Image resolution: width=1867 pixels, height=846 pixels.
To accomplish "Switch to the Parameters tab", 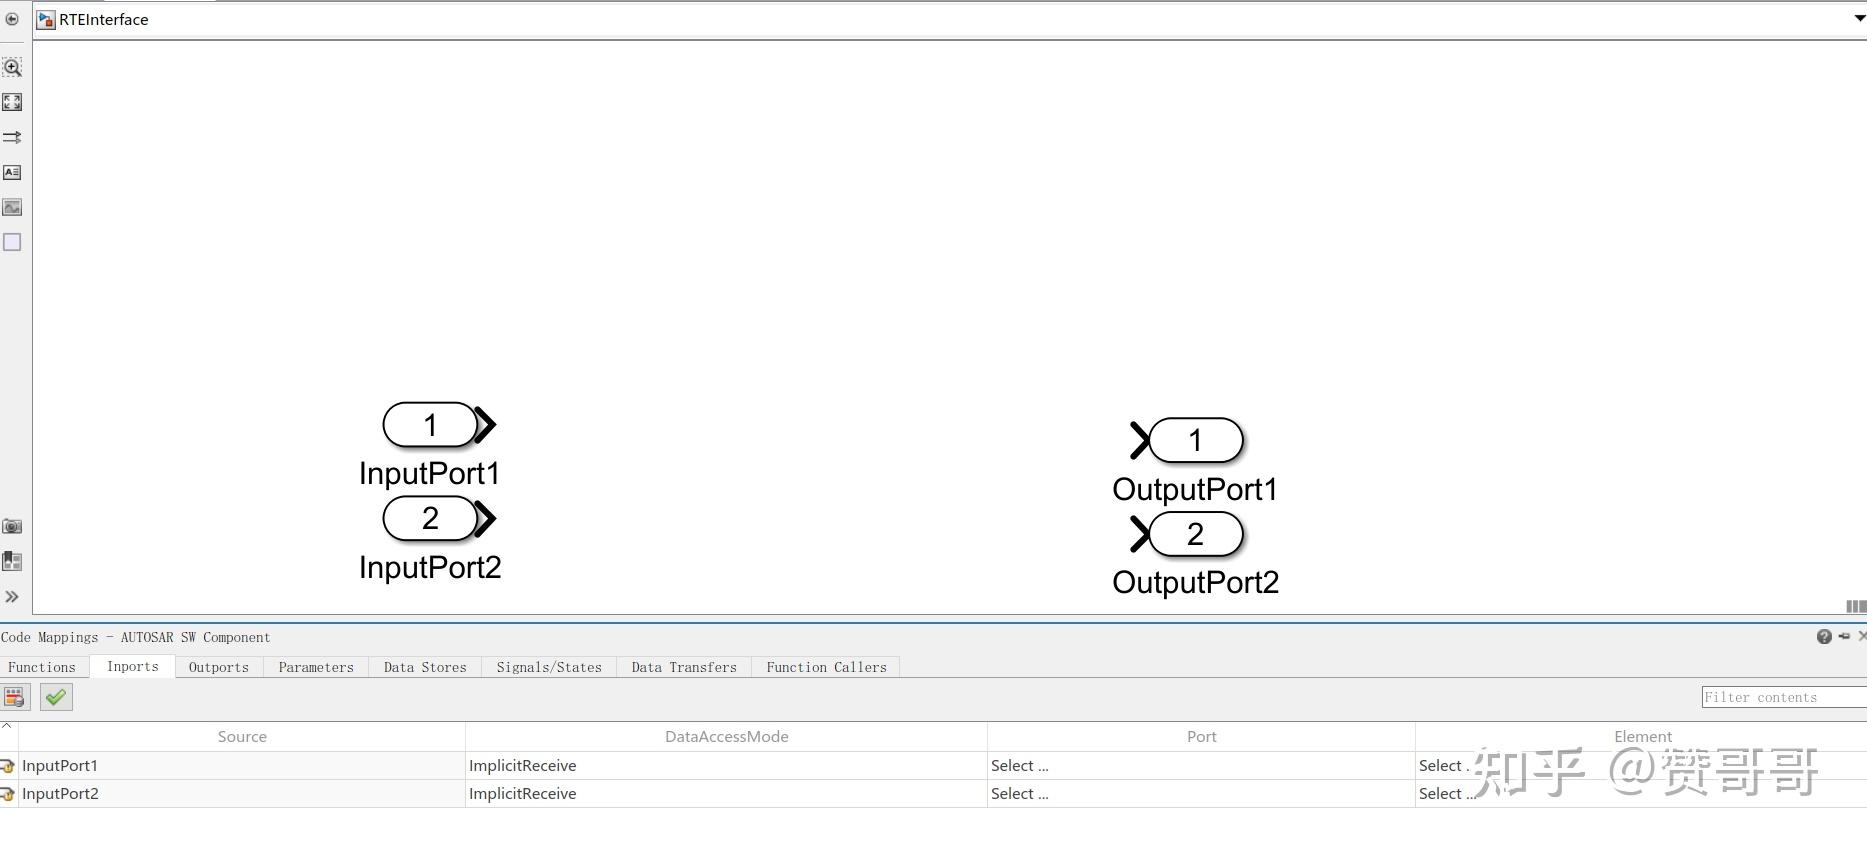I will click(x=316, y=667).
